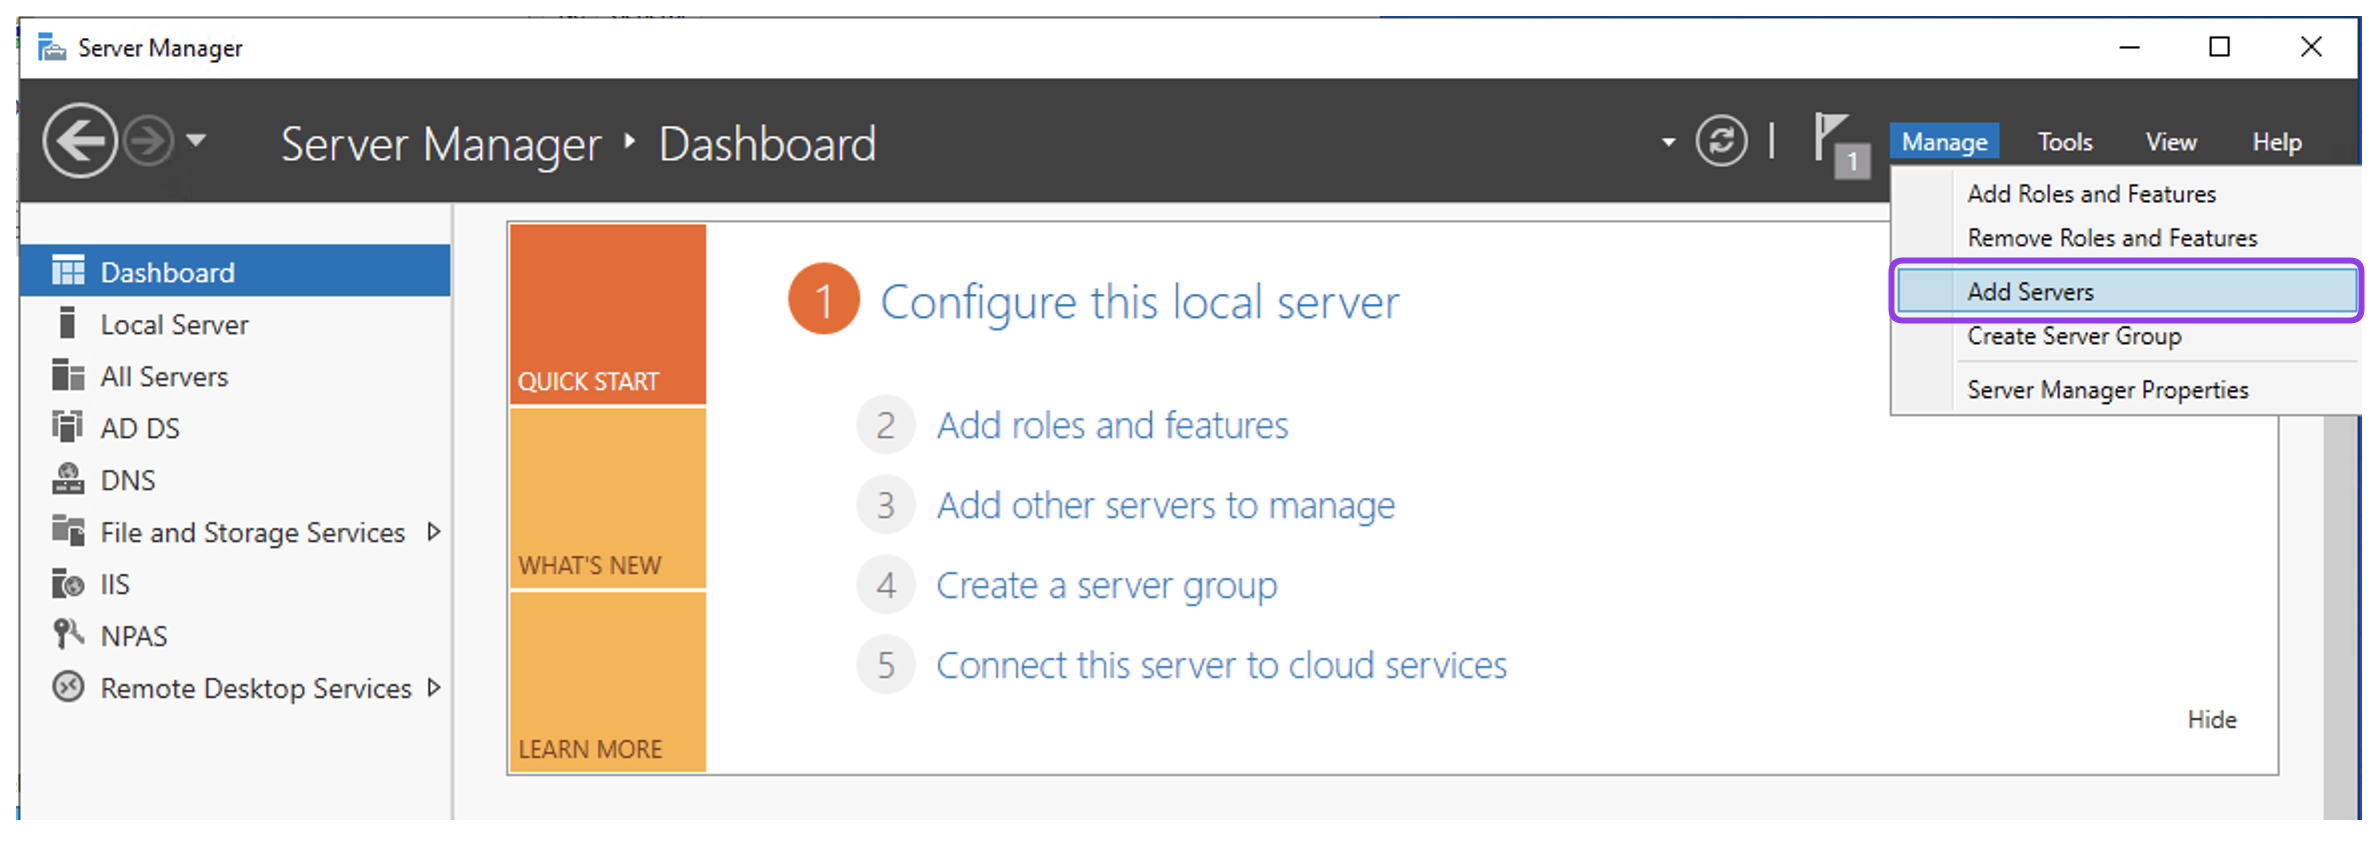Select DNS in the sidebar
This screenshot has height=843, width=2377.
(235, 480)
